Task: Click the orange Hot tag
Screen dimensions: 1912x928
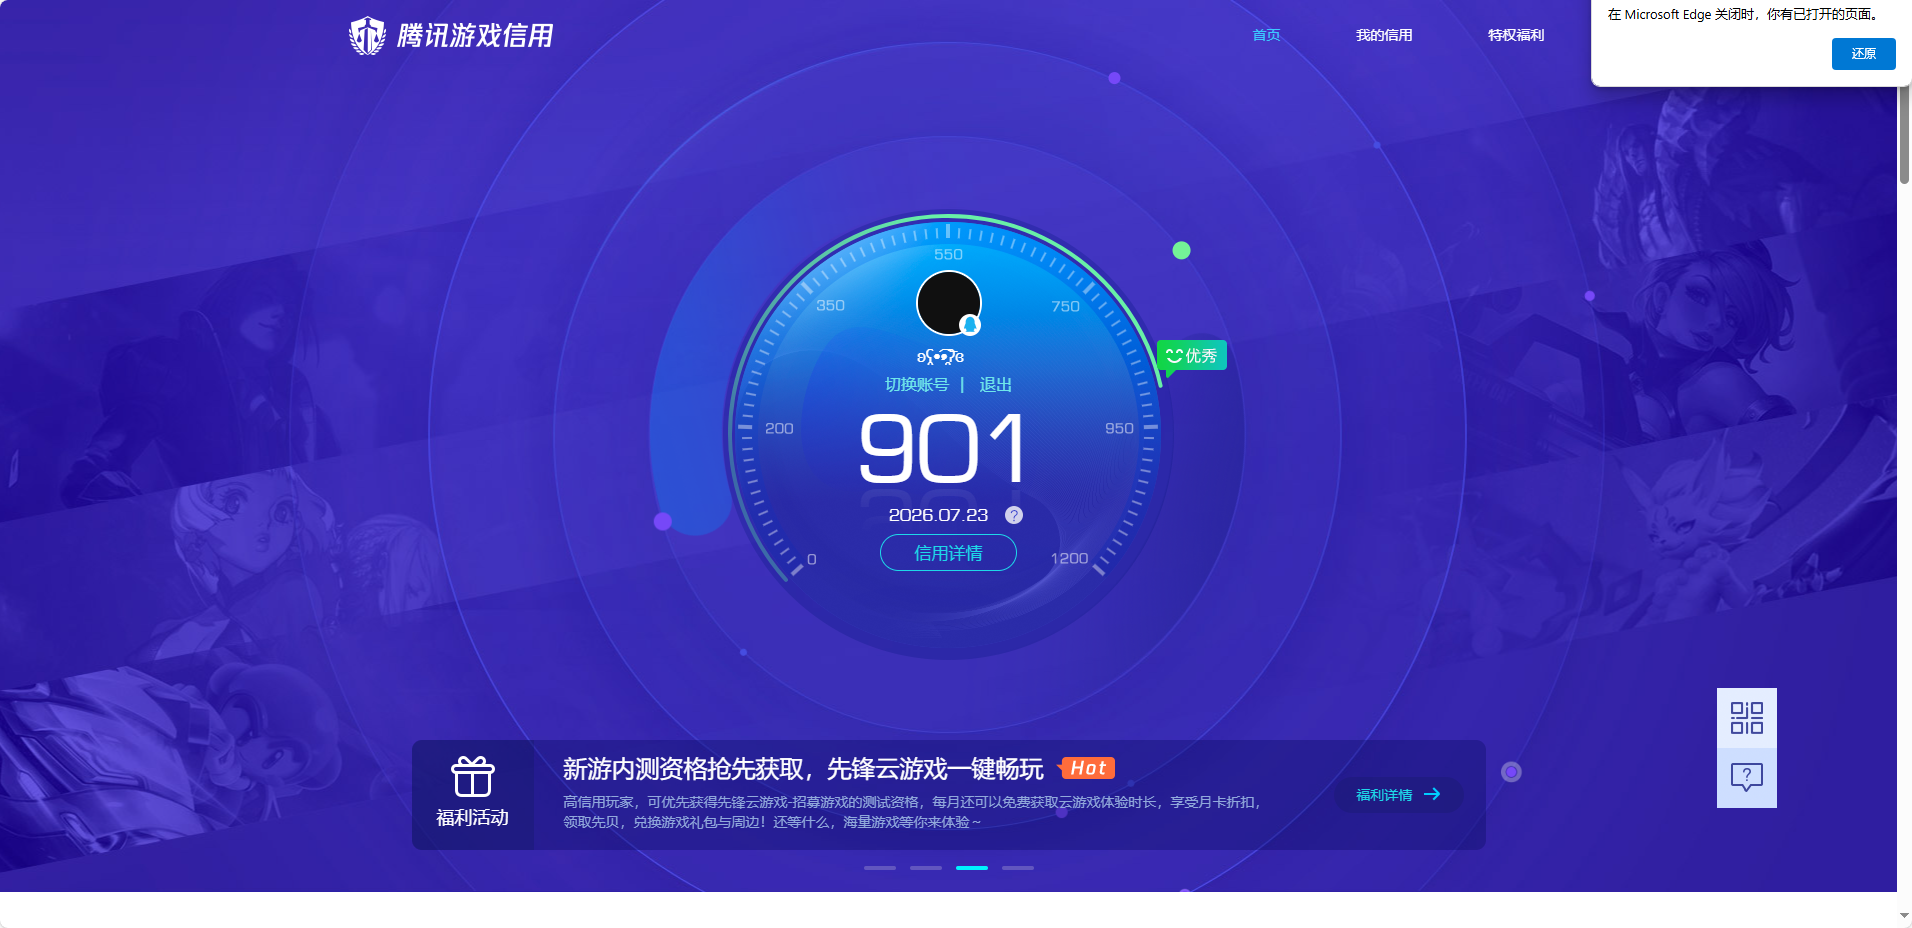Action: tap(1087, 768)
